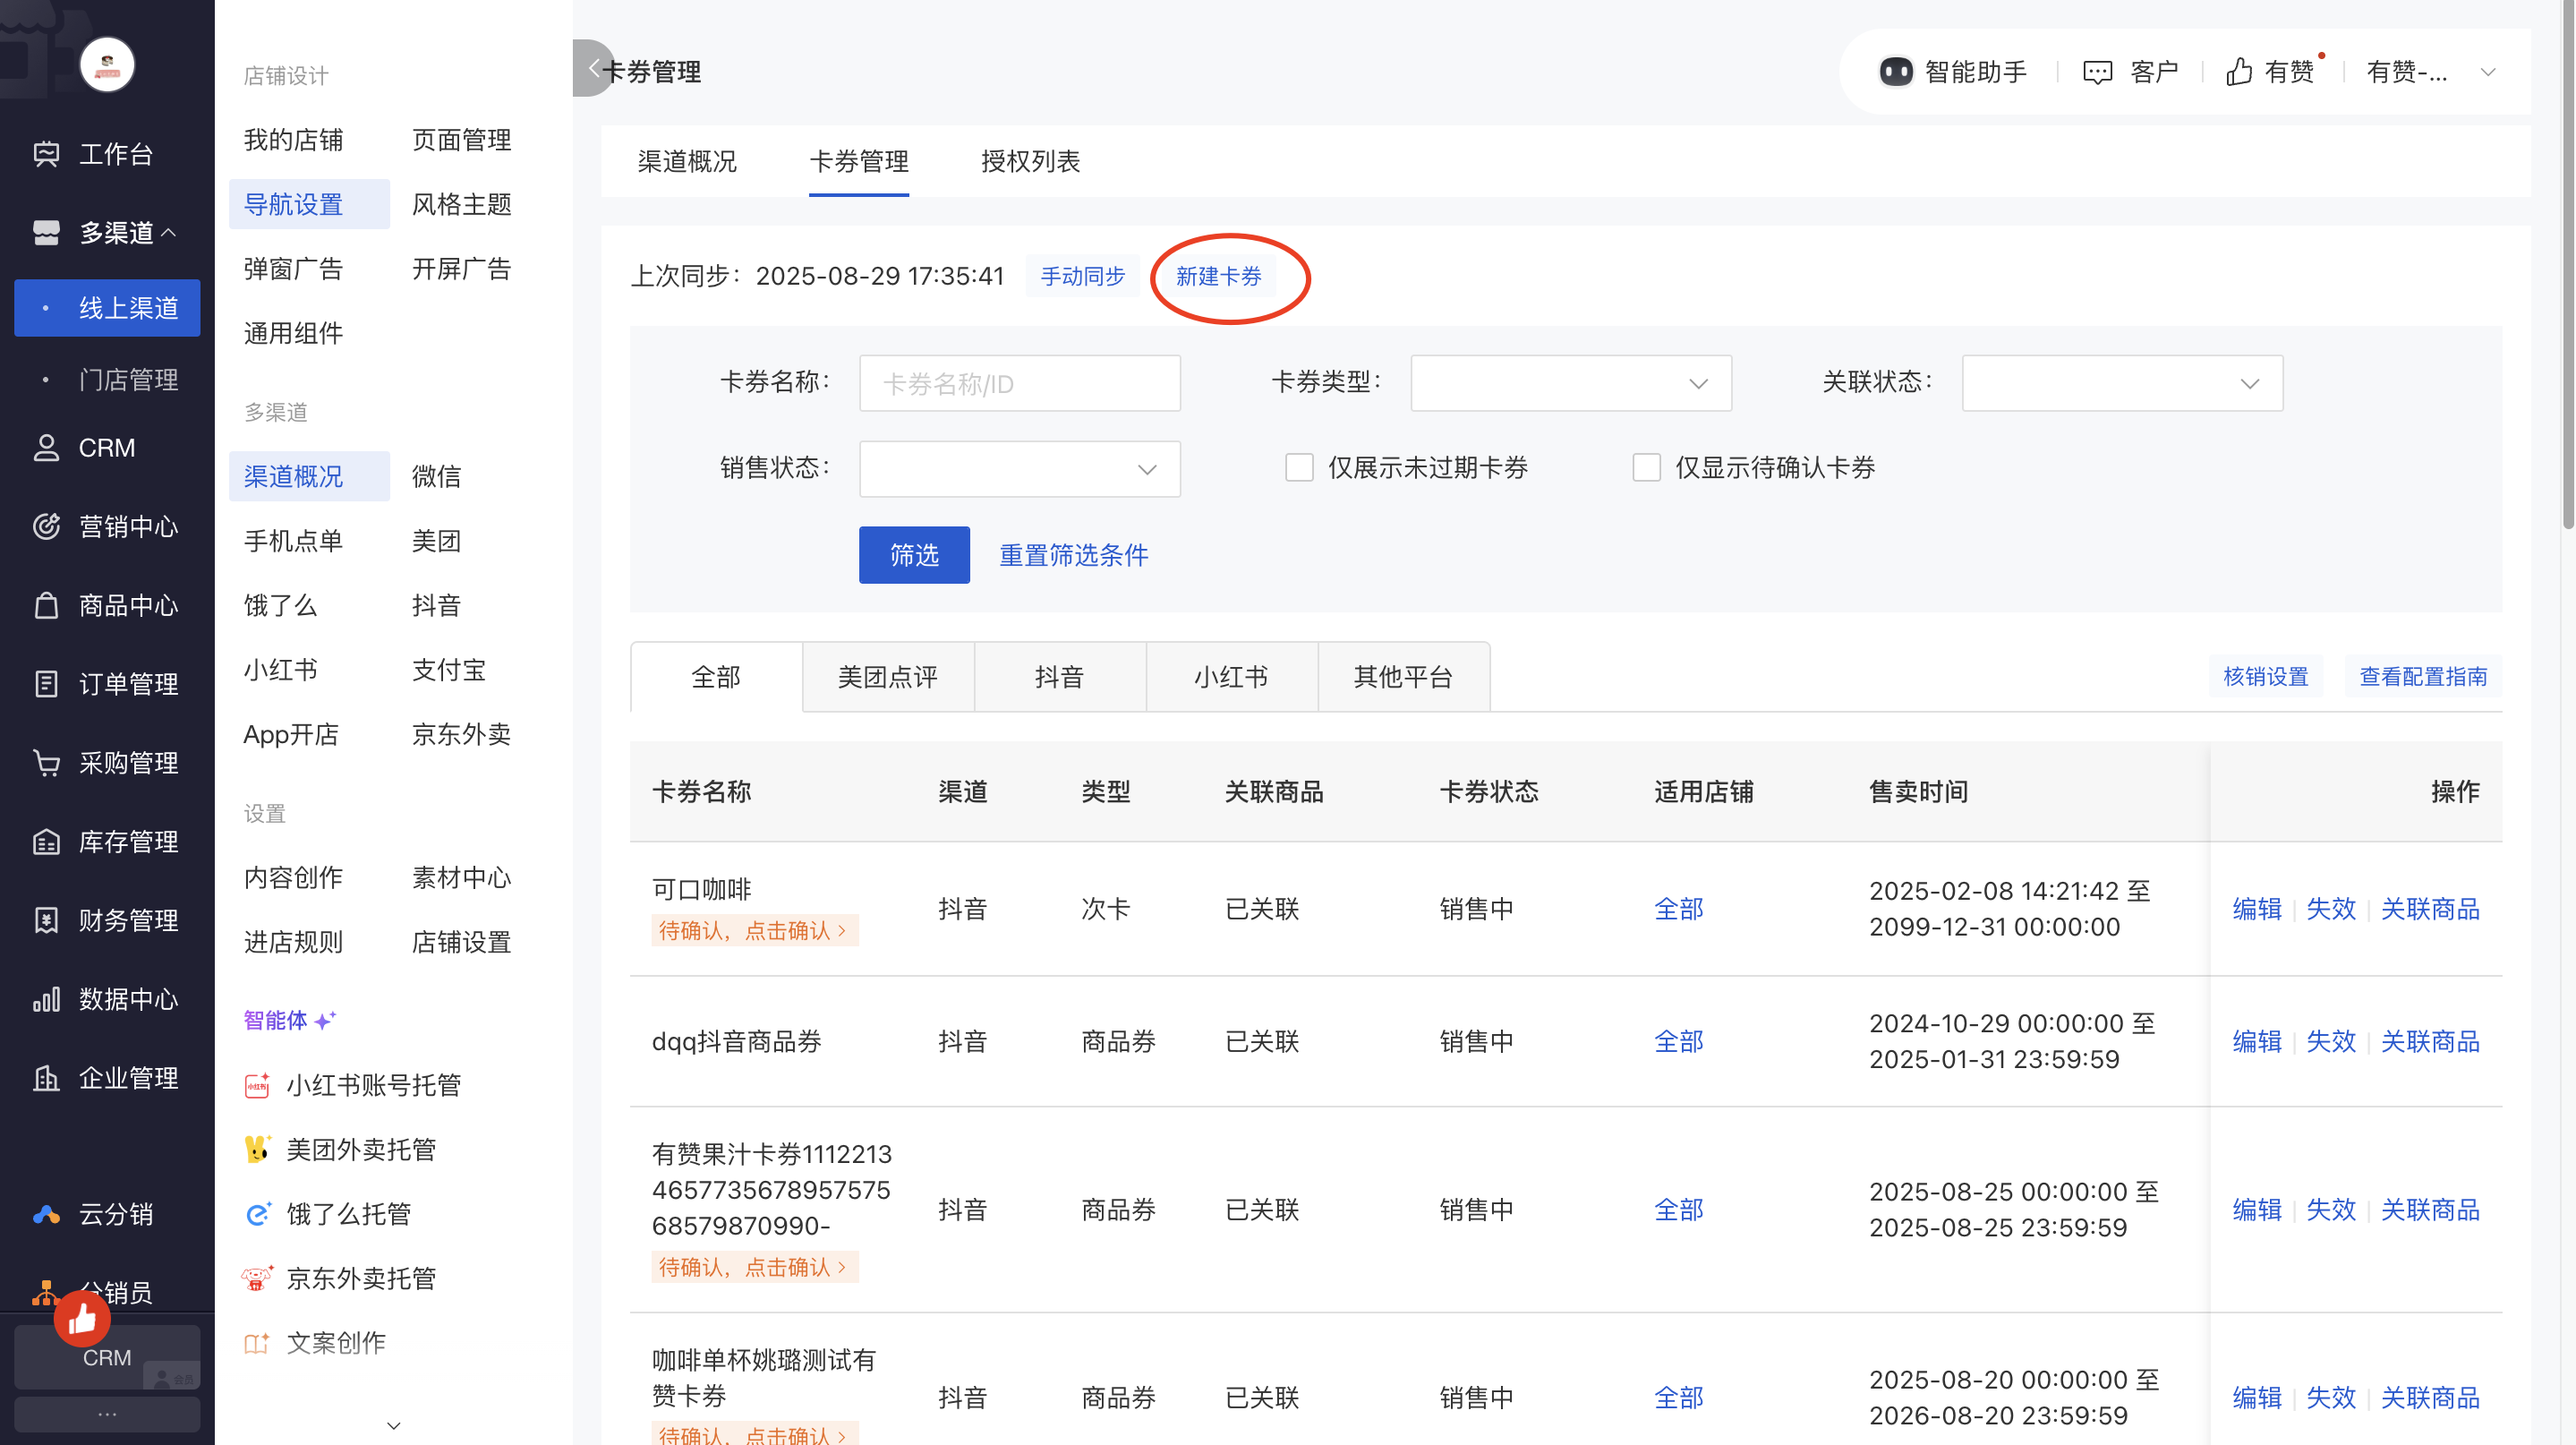
Task: Open 数据中心 bar chart icon
Action: point(46,999)
